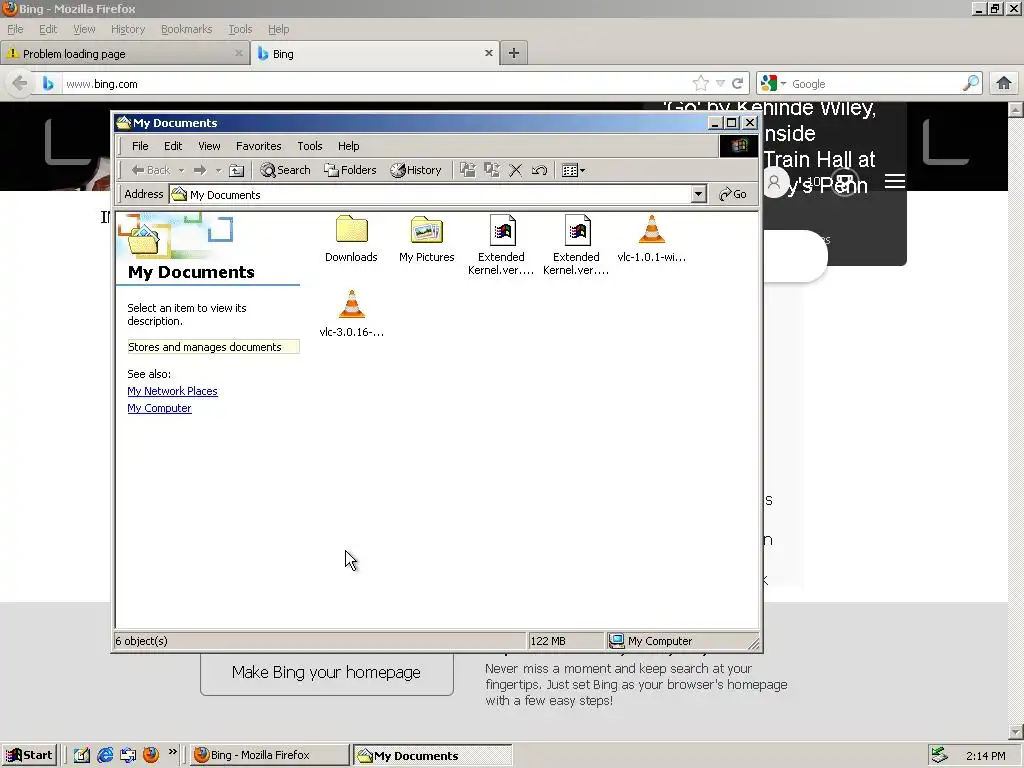Open the Edit menu in My Documents
The height and width of the screenshot is (768, 1024).
[x=173, y=146]
